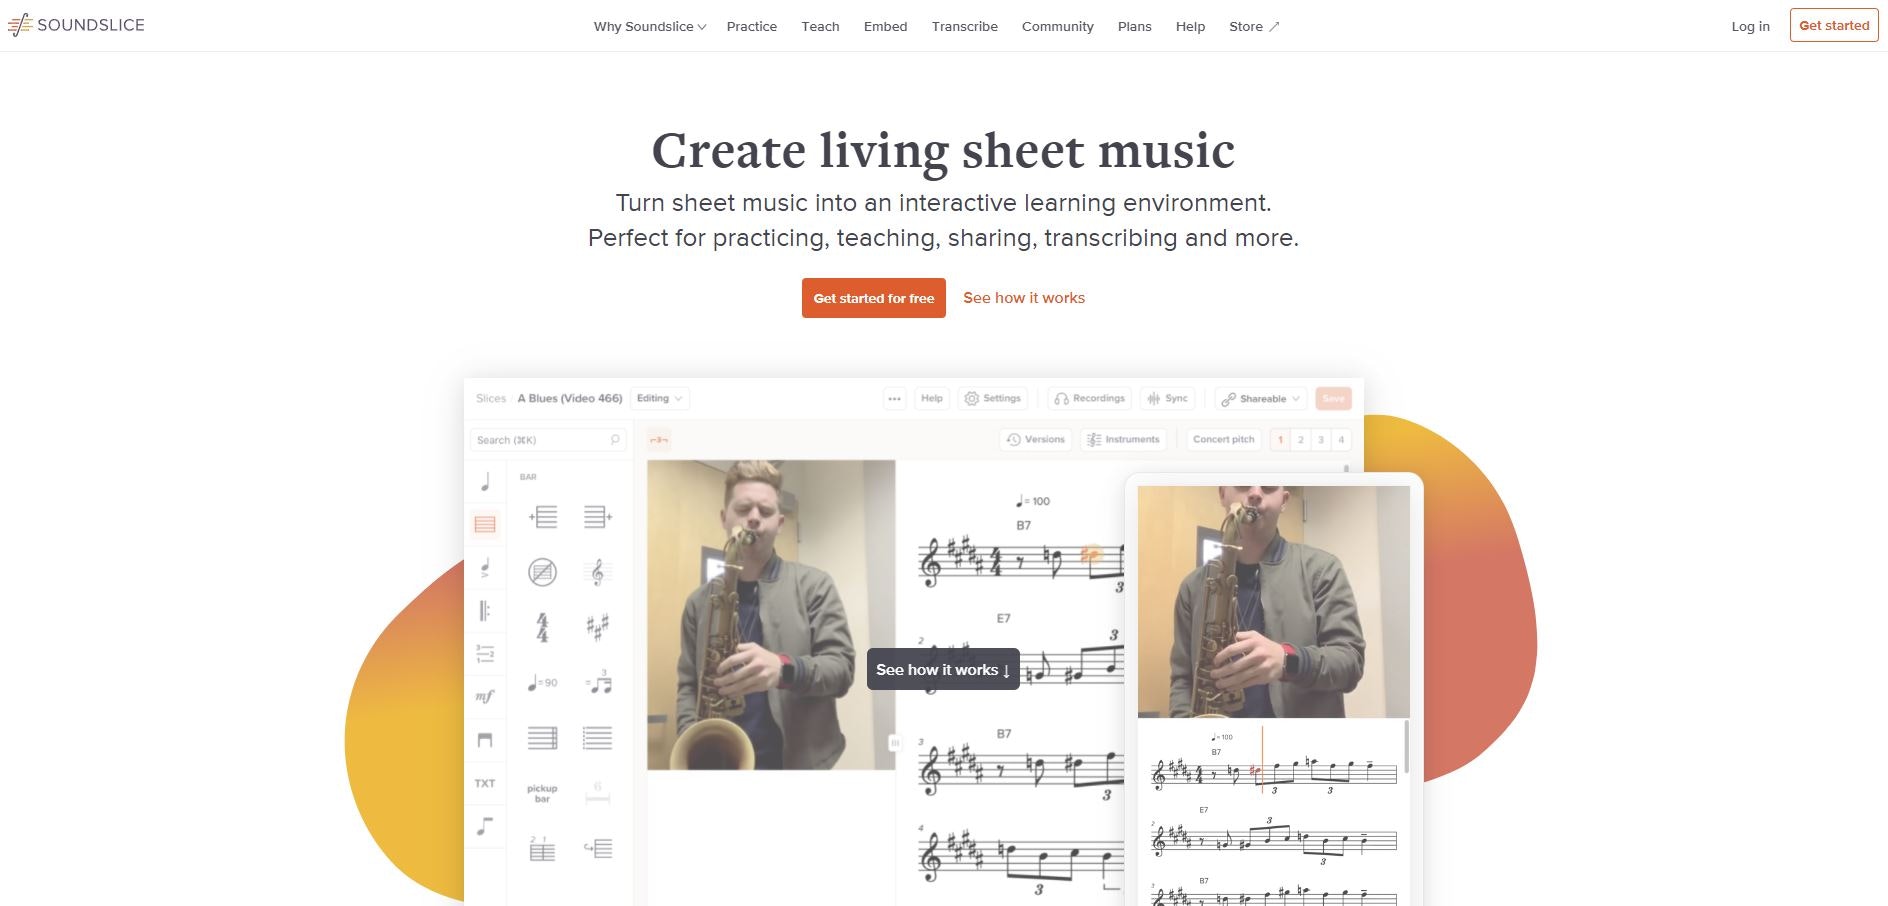Select the triplet tuplet icon

pos(598,682)
